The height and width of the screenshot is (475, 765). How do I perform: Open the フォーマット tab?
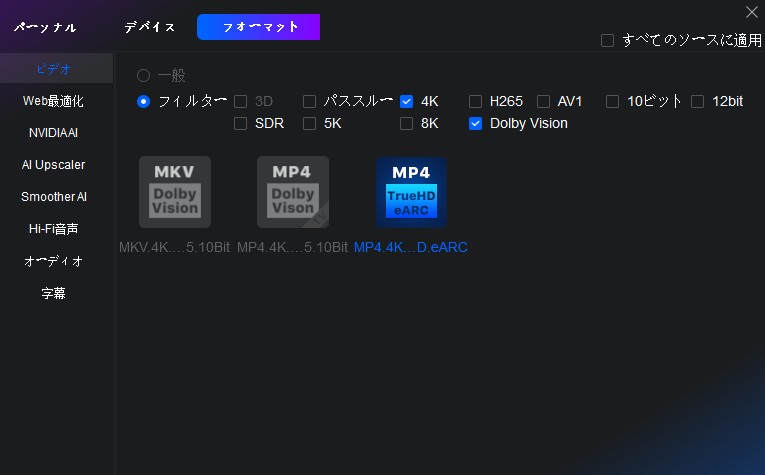[x=259, y=27]
